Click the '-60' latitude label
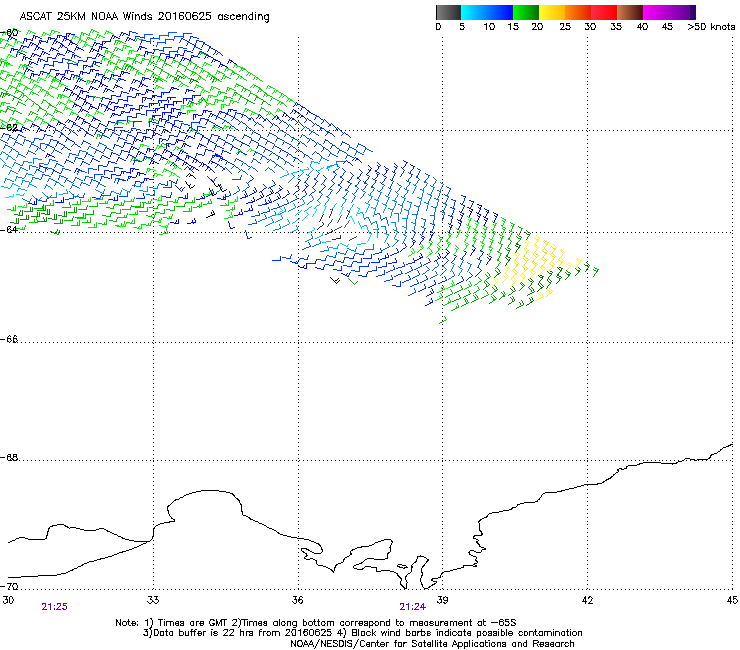Image resolution: width=740 pixels, height=650 pixels. [x=10, y=33]
